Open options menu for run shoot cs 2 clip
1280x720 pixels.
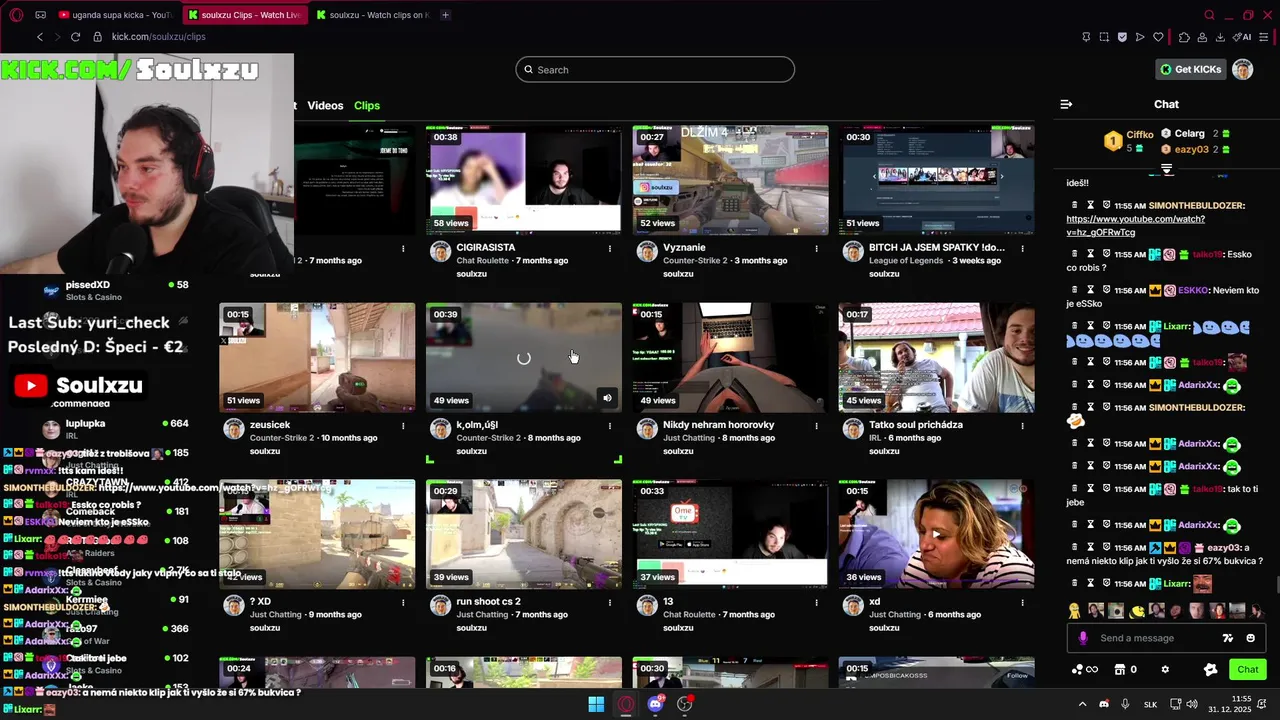click(610, 602)
